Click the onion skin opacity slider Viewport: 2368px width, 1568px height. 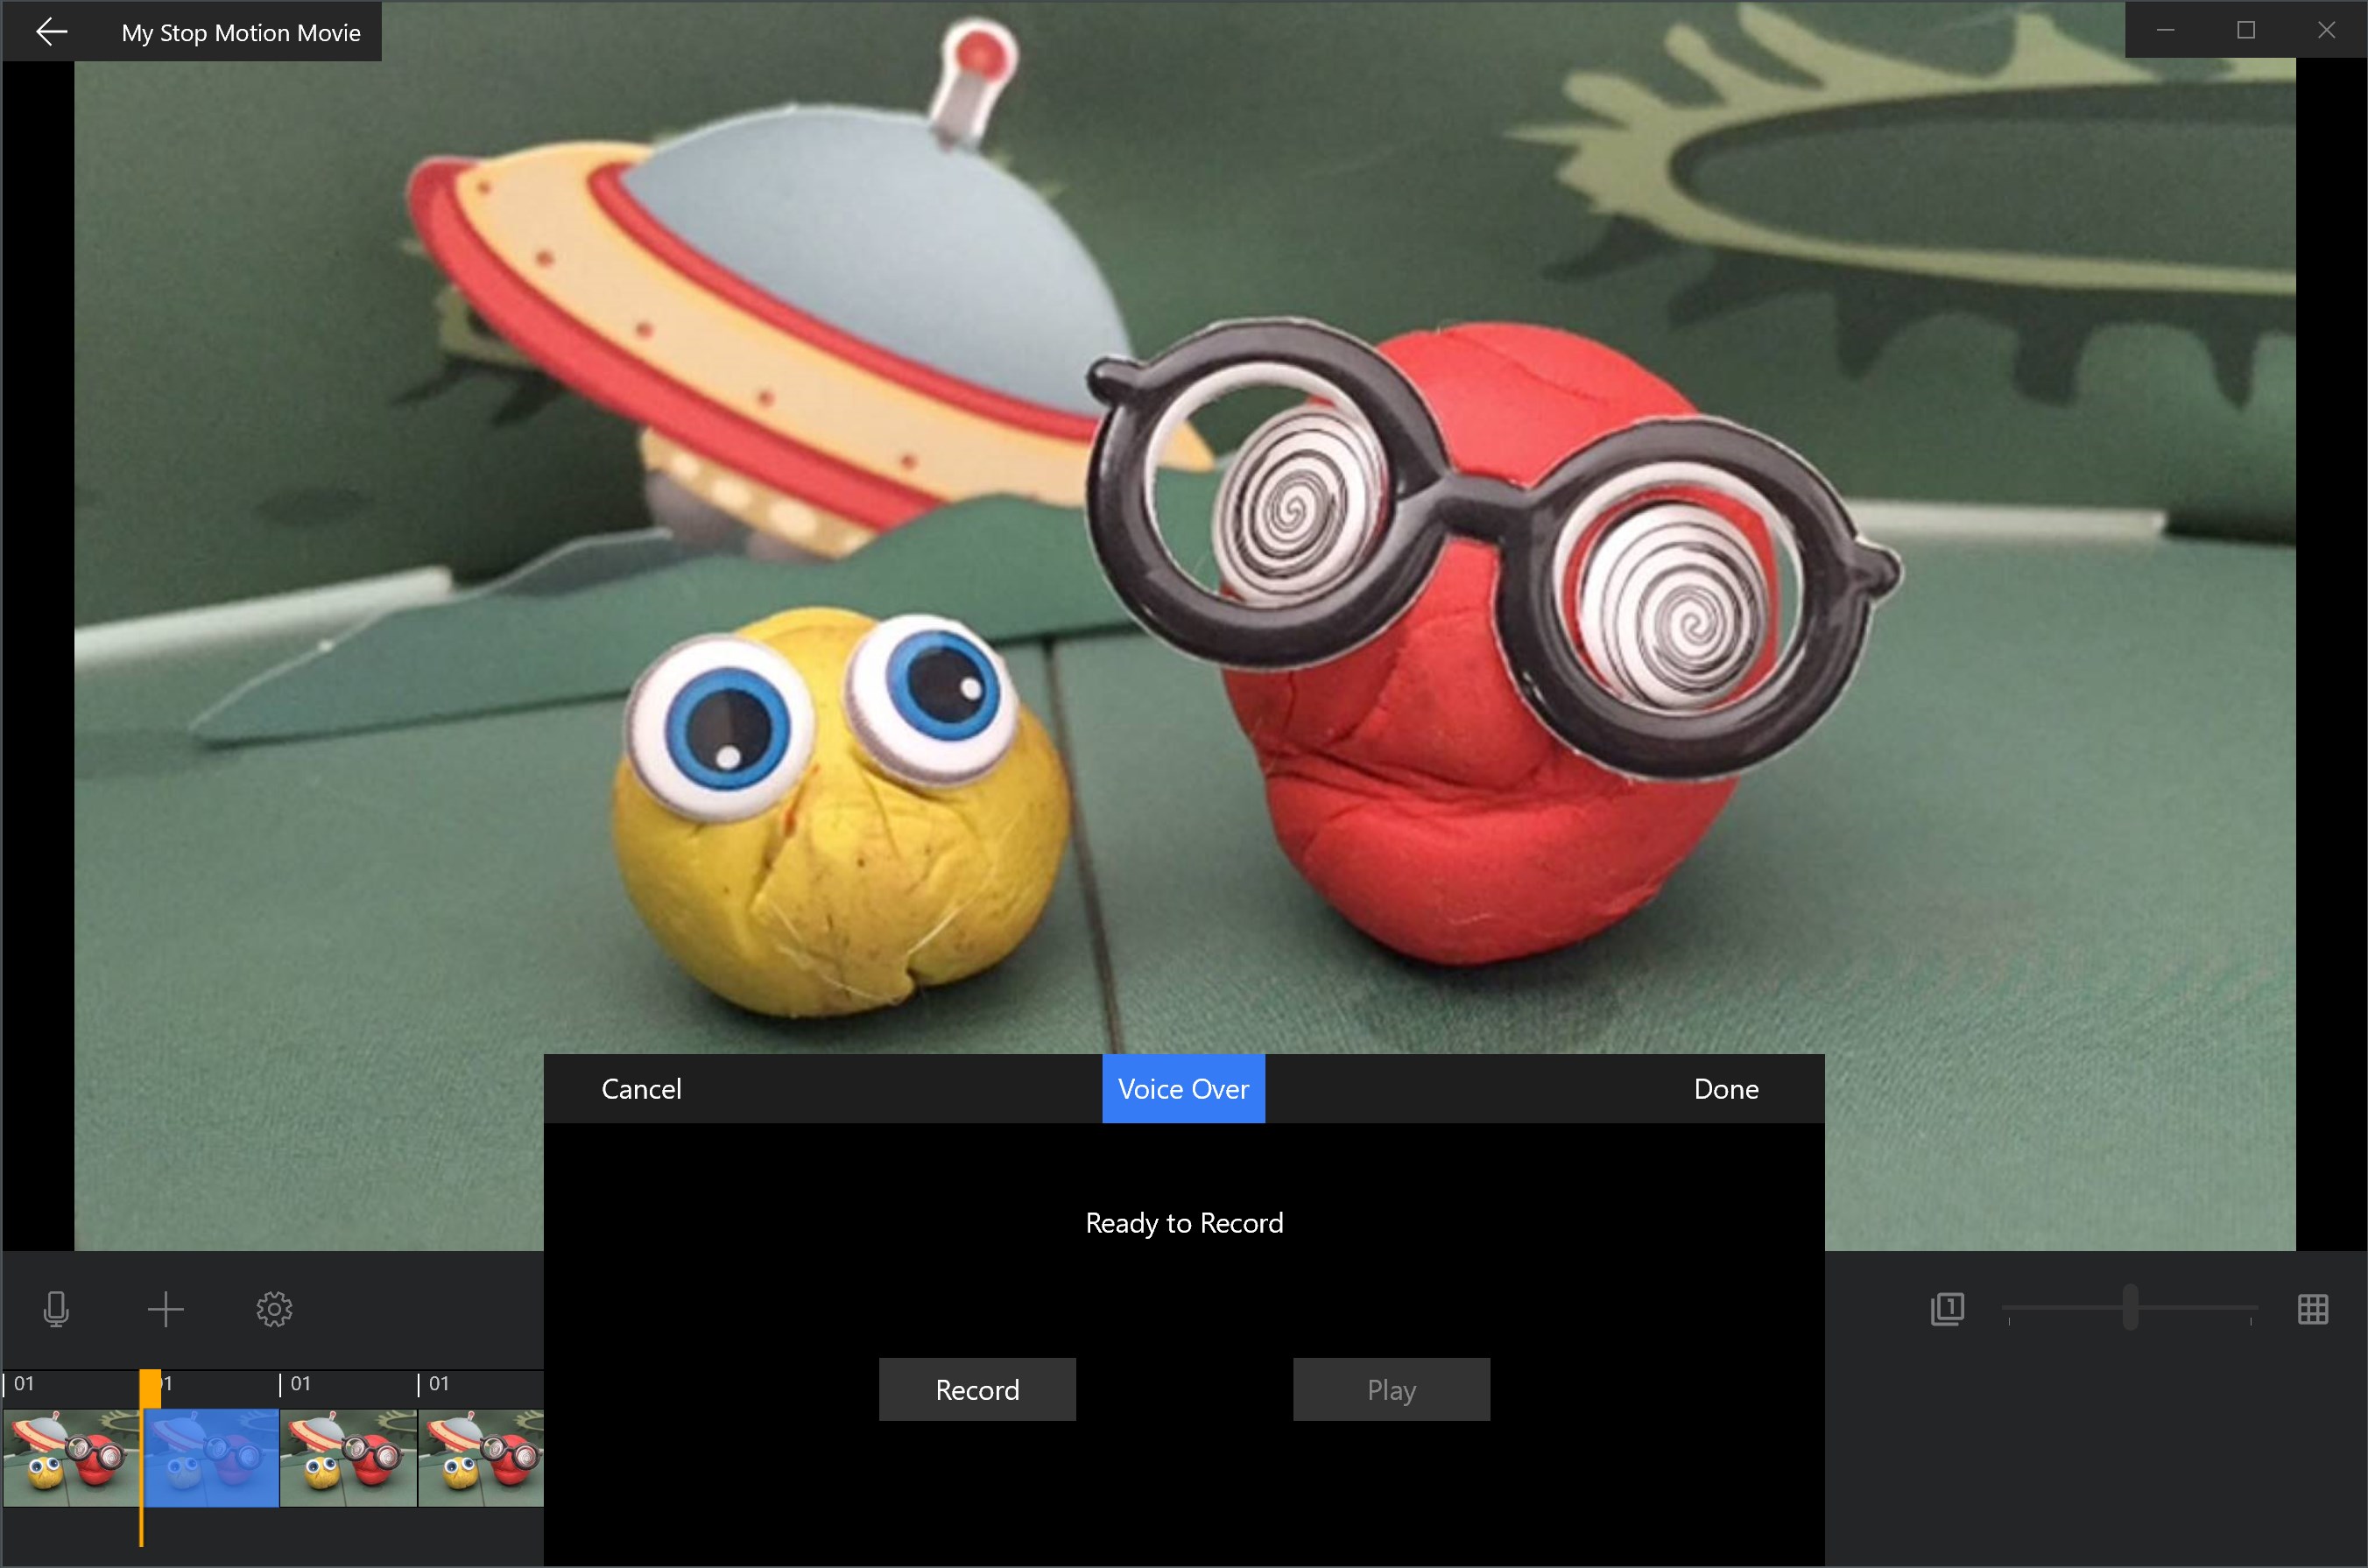(x=2130, y=1308)
